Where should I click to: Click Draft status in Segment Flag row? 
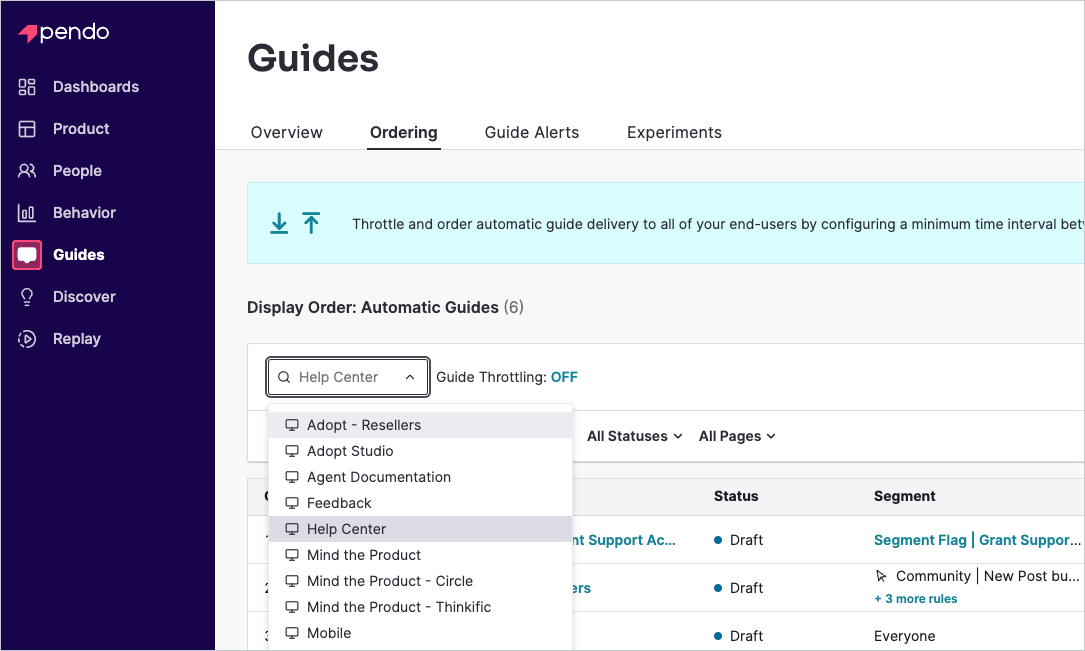(738, 540)
